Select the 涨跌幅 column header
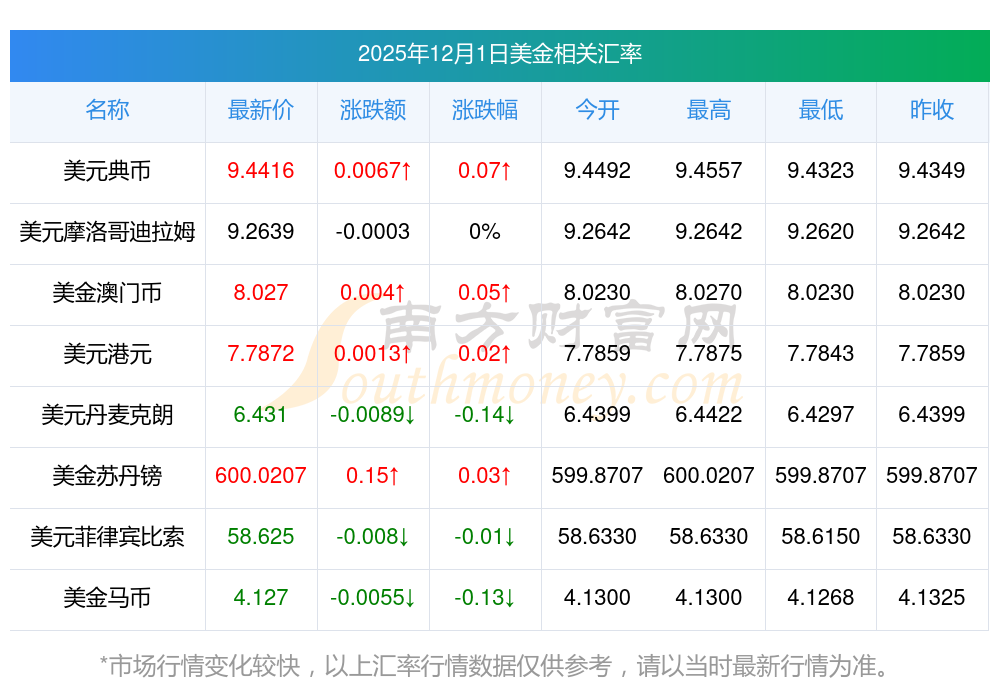This screenshot has height=697, width=1000. point(485,110)
